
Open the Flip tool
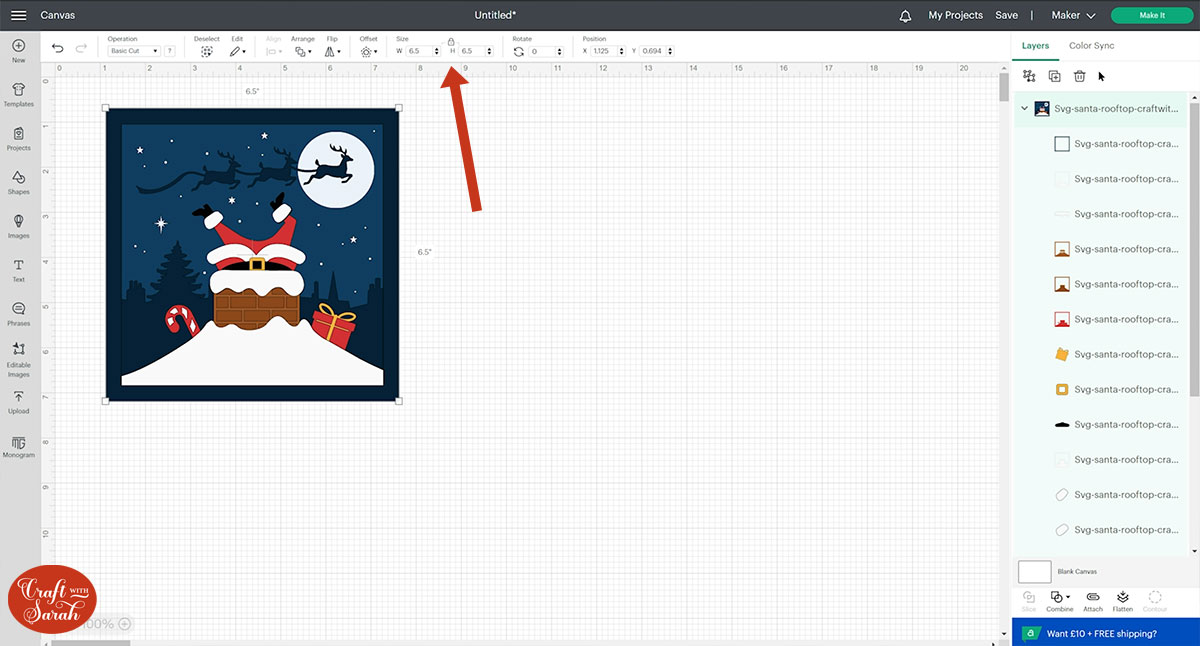click(332, 51)
